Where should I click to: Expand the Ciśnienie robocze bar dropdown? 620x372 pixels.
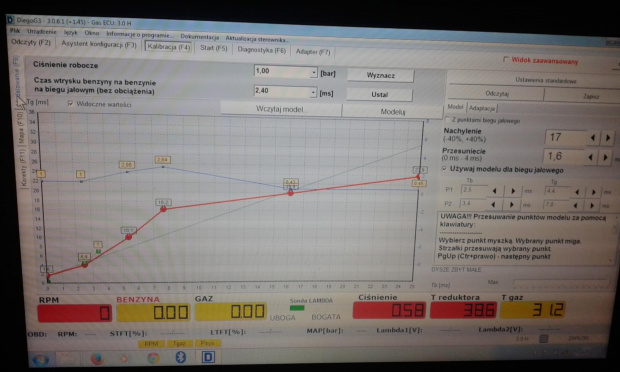(x=314, y=72)
